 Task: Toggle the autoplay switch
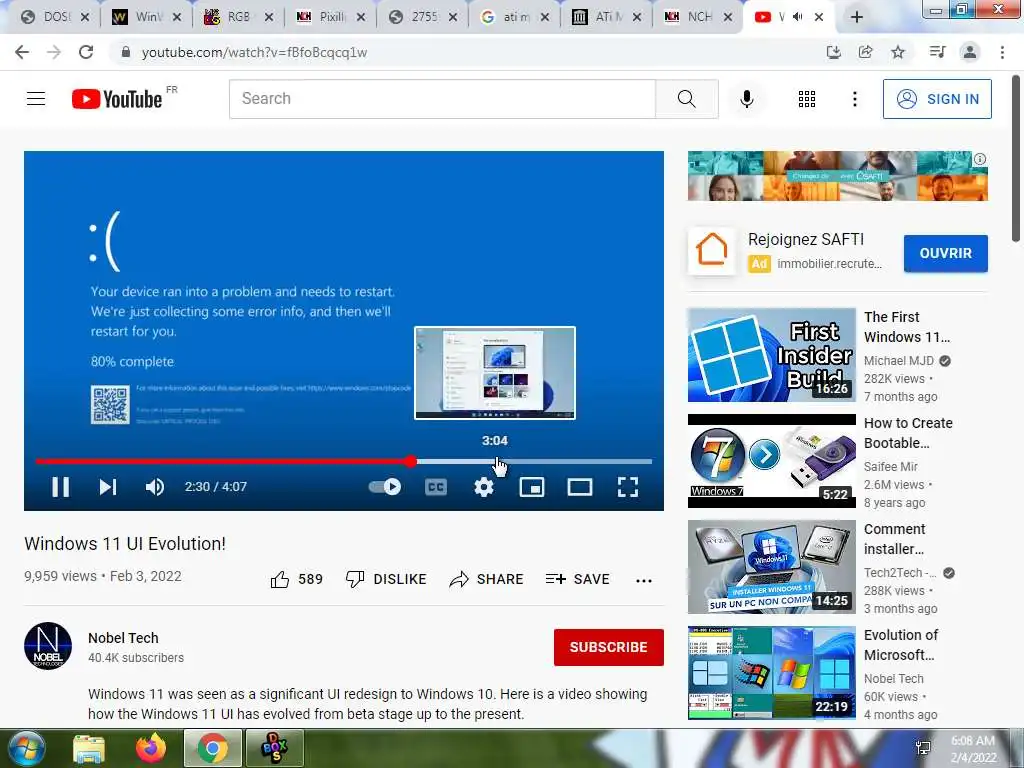click(x=385, y=487)
